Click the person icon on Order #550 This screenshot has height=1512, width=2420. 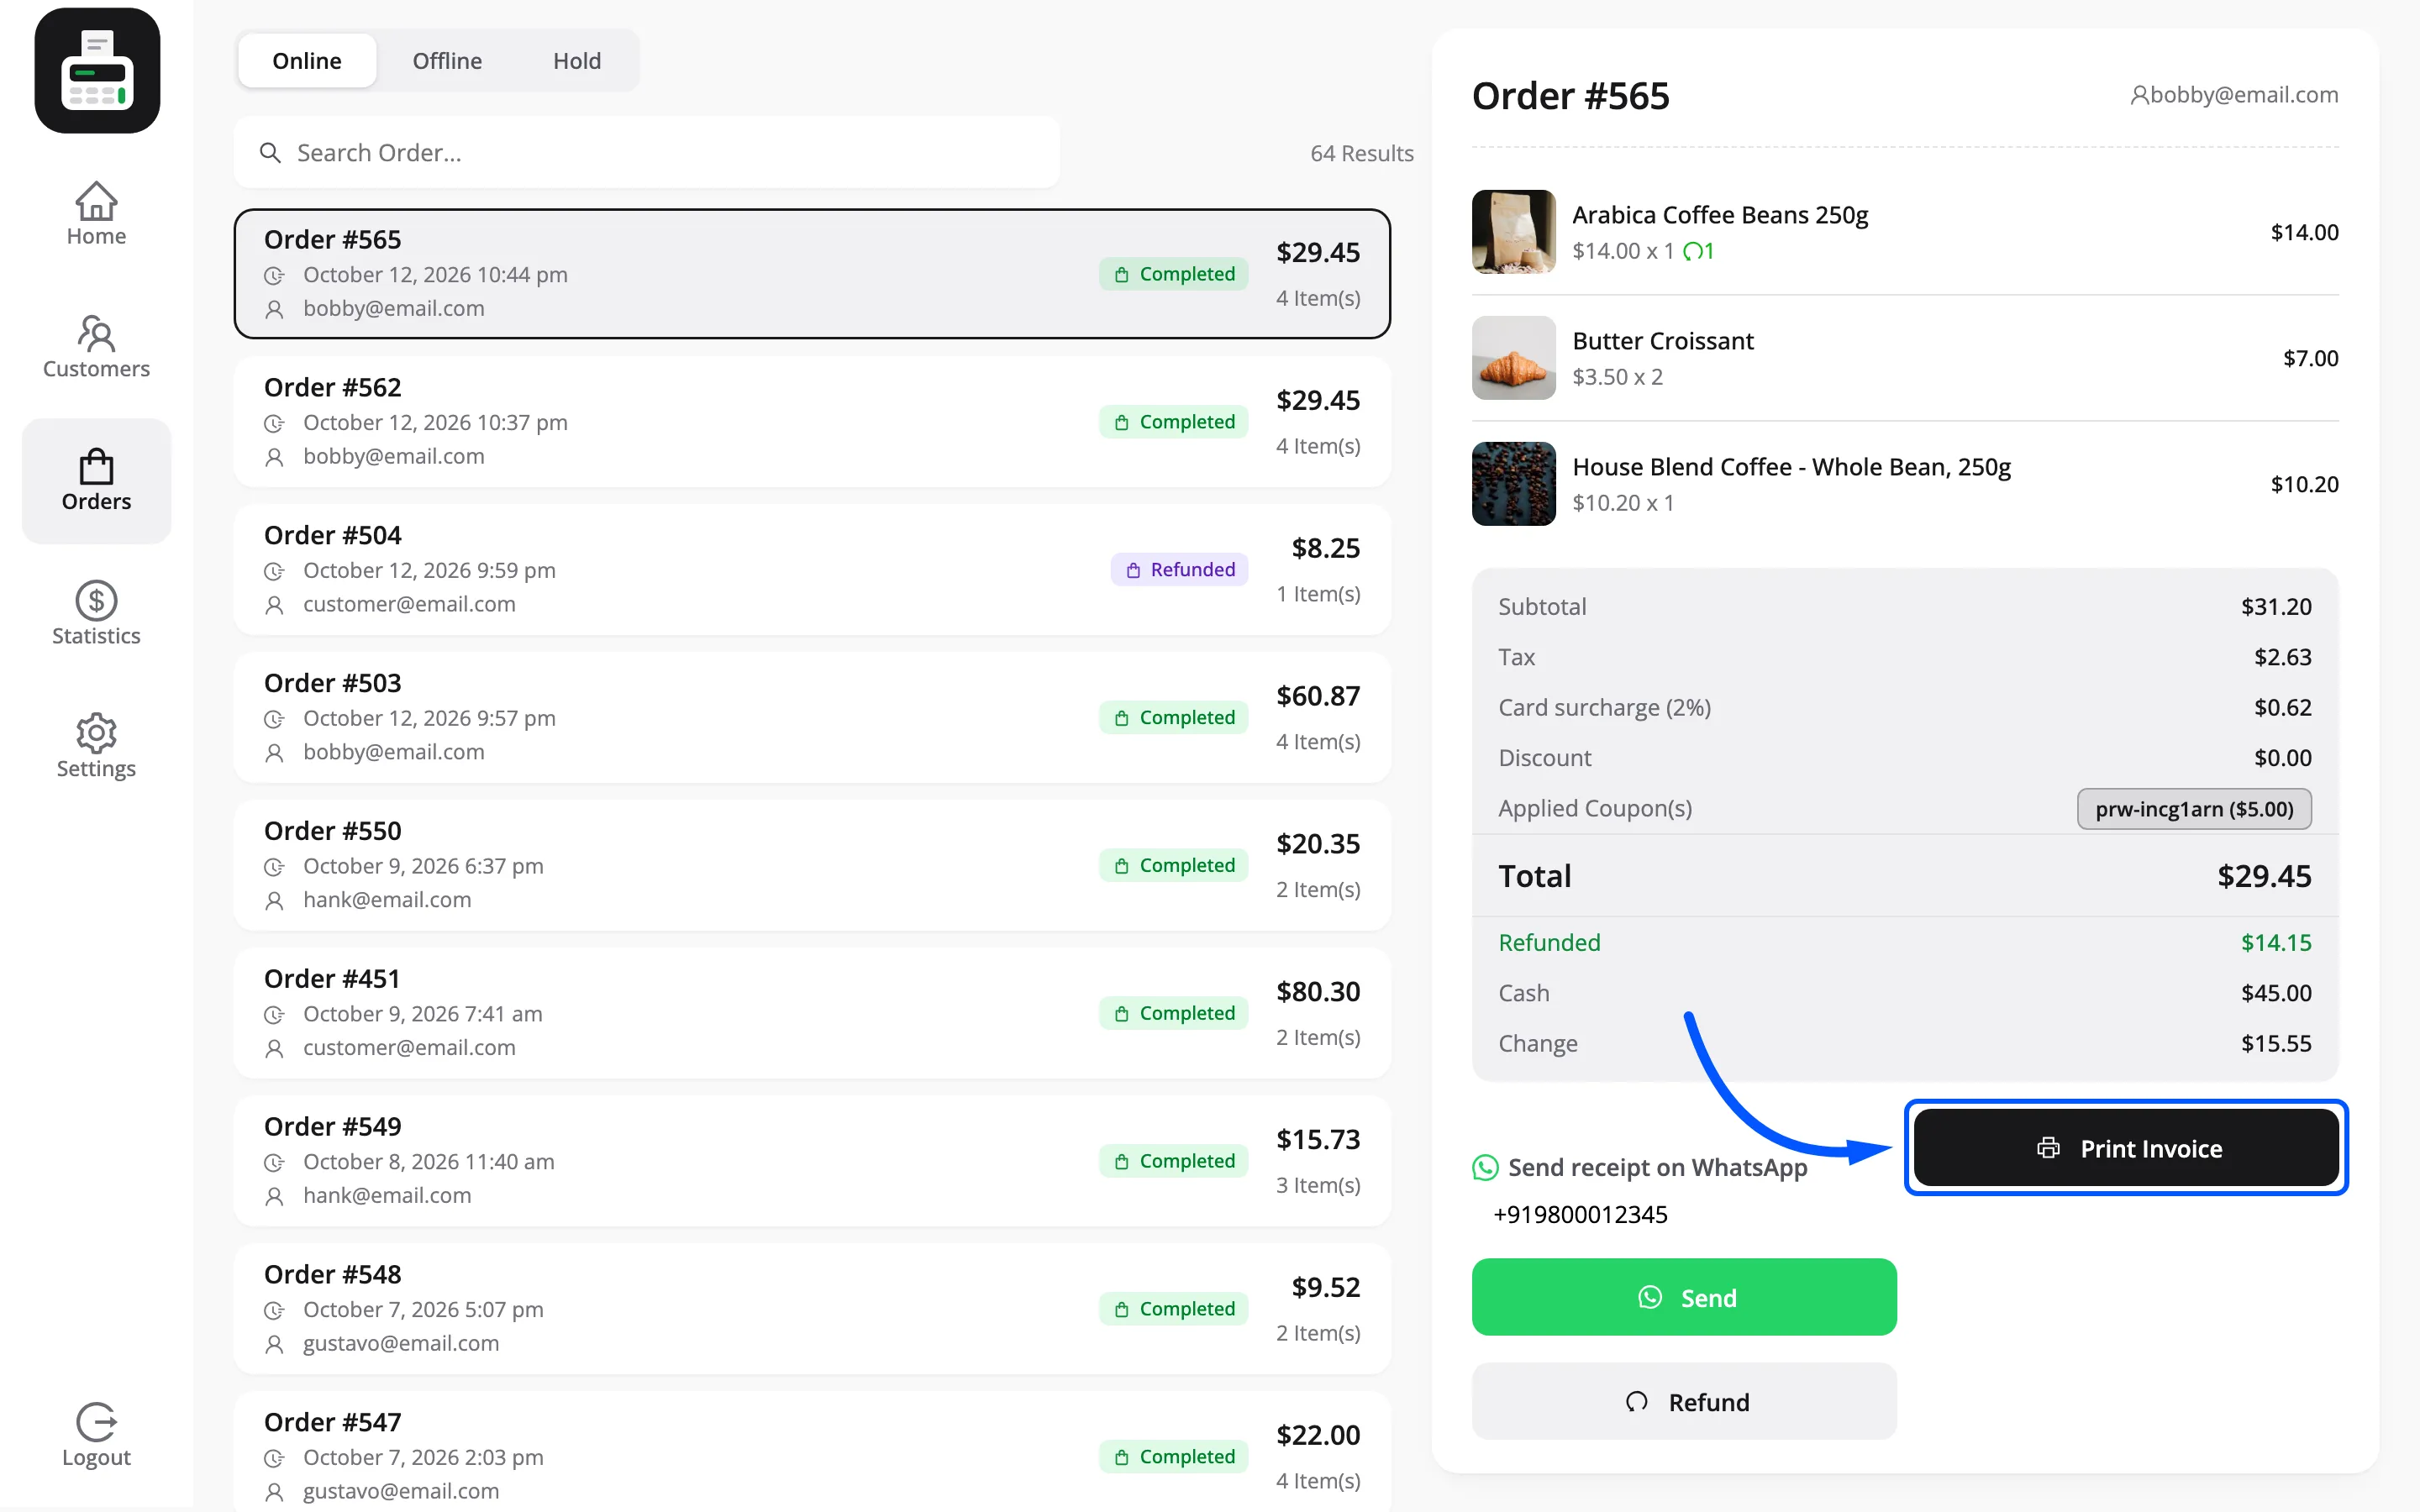pyautogui.click(x=274, y=900)
